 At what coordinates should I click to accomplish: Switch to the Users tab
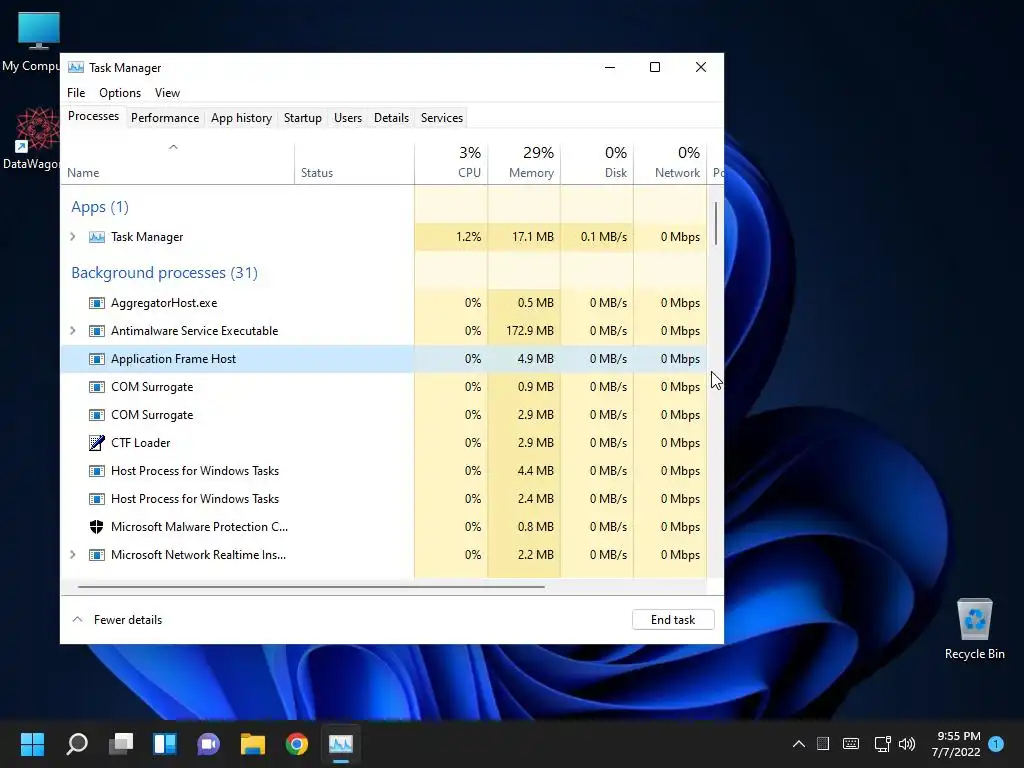(x=347, y=118)
